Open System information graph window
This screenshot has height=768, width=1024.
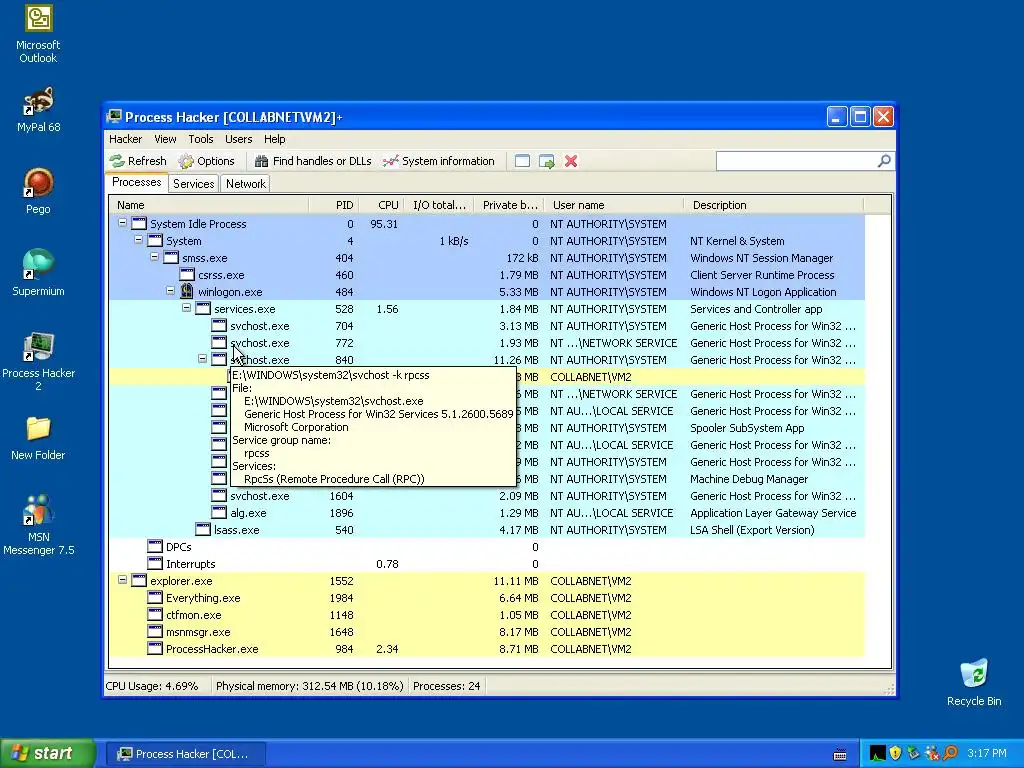[439, 161]
